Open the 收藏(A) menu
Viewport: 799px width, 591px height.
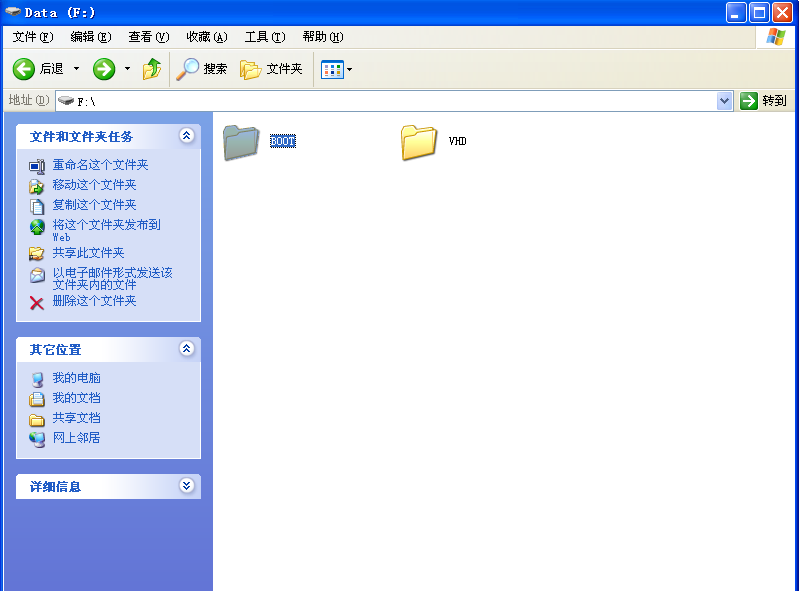(x=206, y=37)
